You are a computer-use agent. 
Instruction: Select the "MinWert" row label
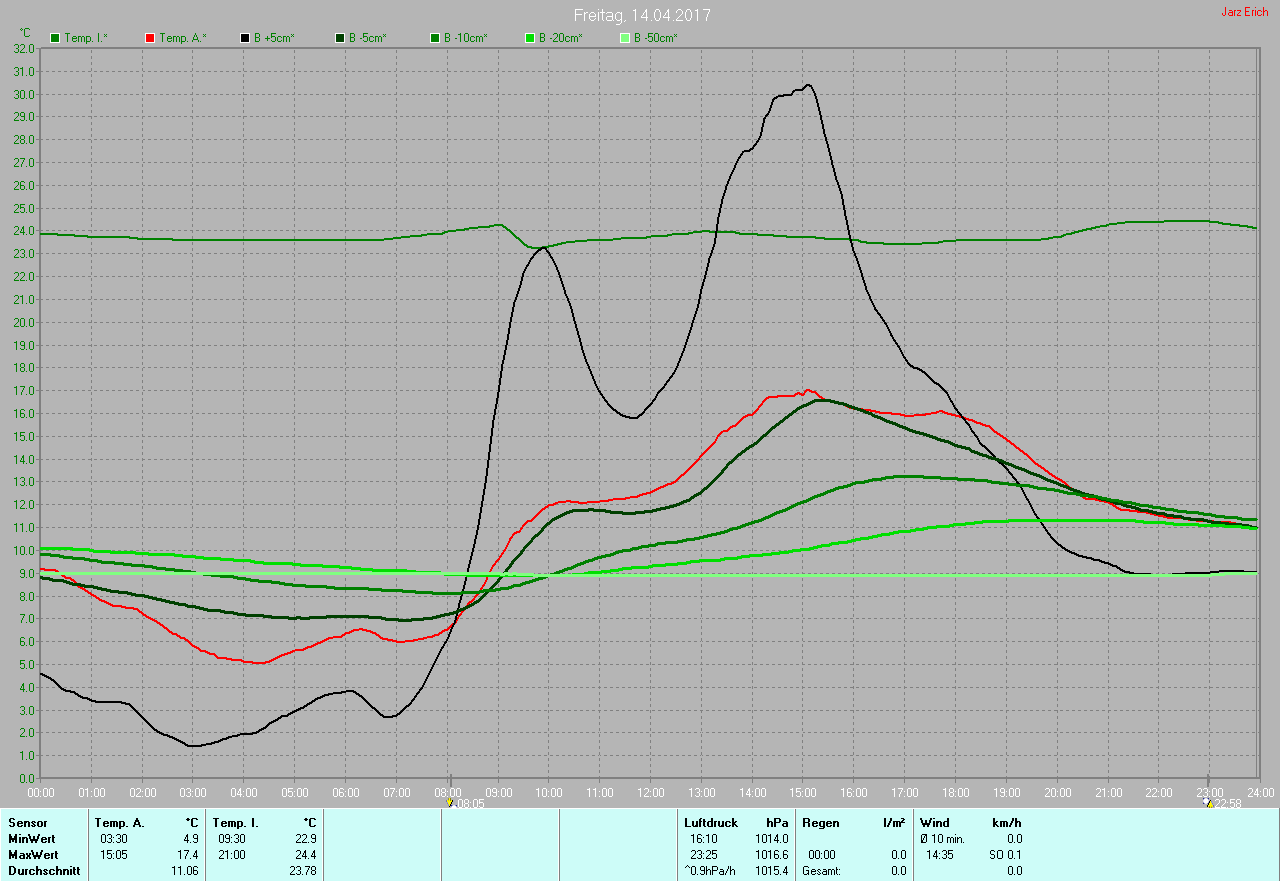pyautogui.click(x=32, y=839)
